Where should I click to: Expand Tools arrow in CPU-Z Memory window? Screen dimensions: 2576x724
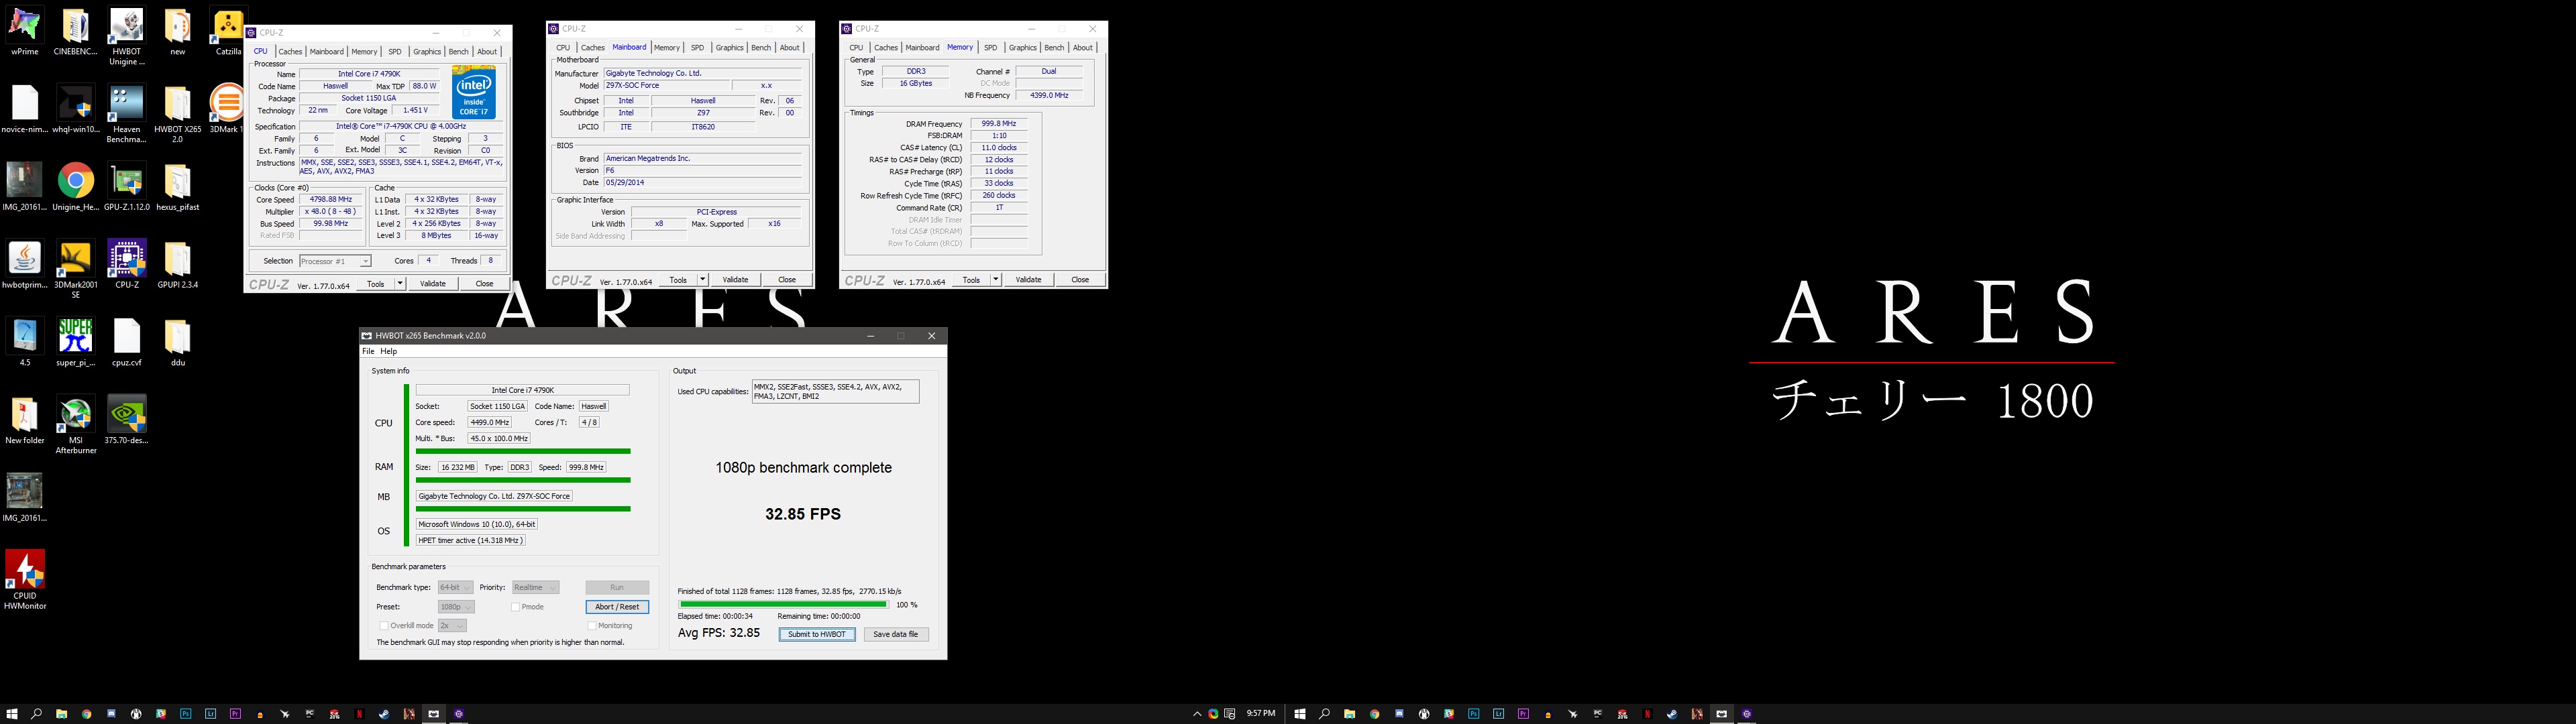pyautogui.click(x=996, y=280)
